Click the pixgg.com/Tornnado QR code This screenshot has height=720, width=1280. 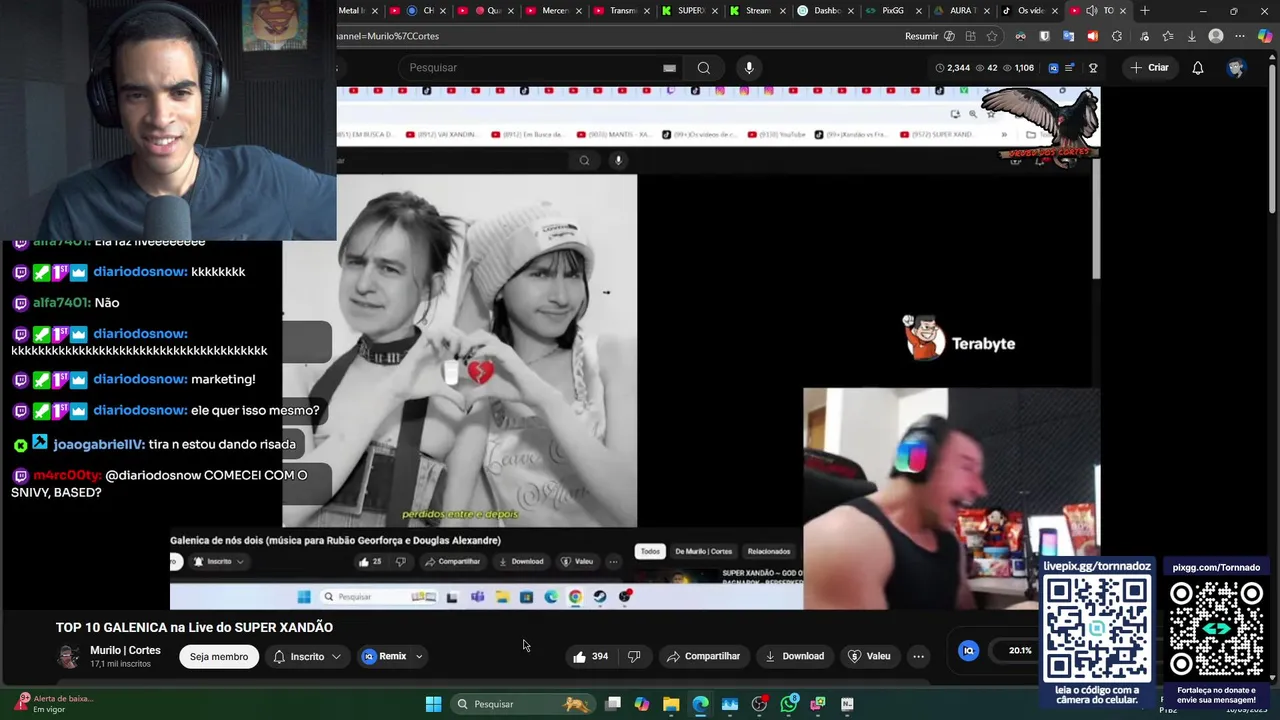(1216, 628)
